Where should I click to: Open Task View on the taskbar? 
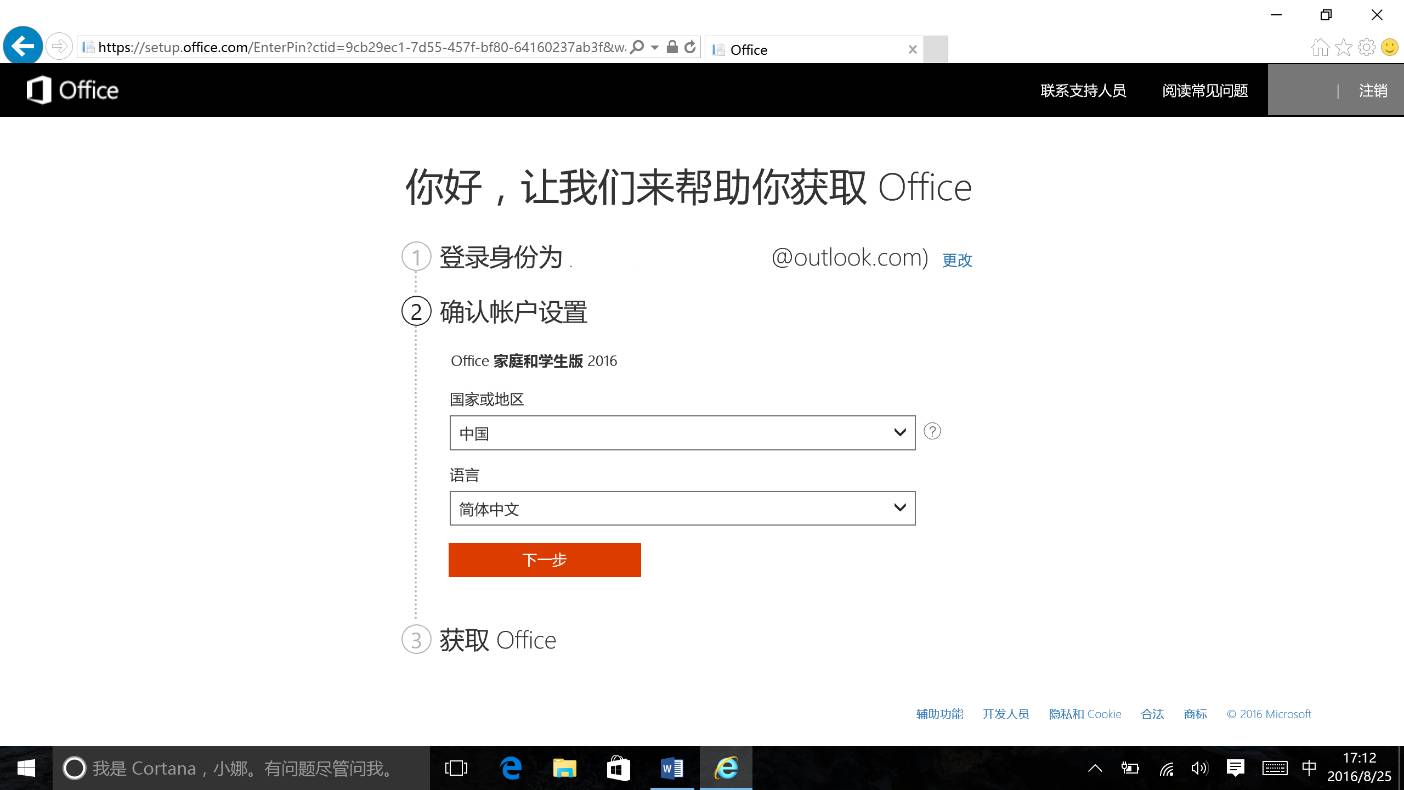pyautogui.click(x=456, y=768)
